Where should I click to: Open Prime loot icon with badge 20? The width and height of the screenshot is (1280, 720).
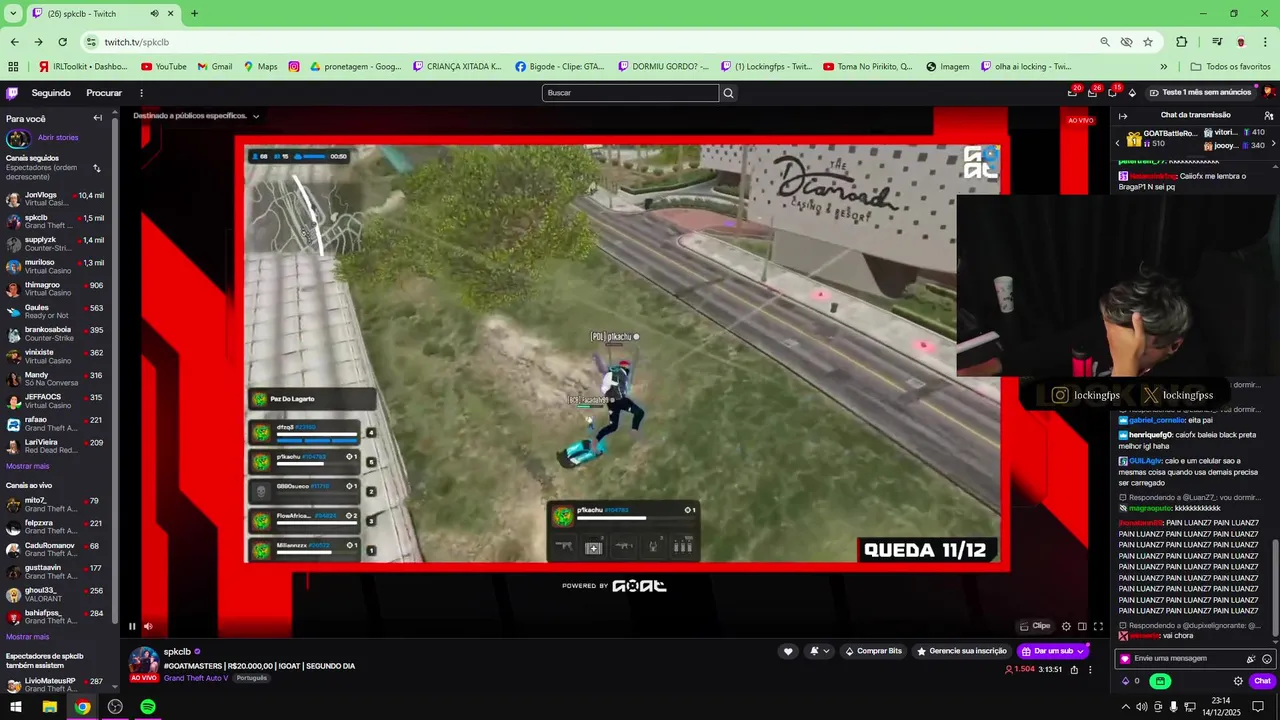pyautogui.click(x=1072, y=92)
